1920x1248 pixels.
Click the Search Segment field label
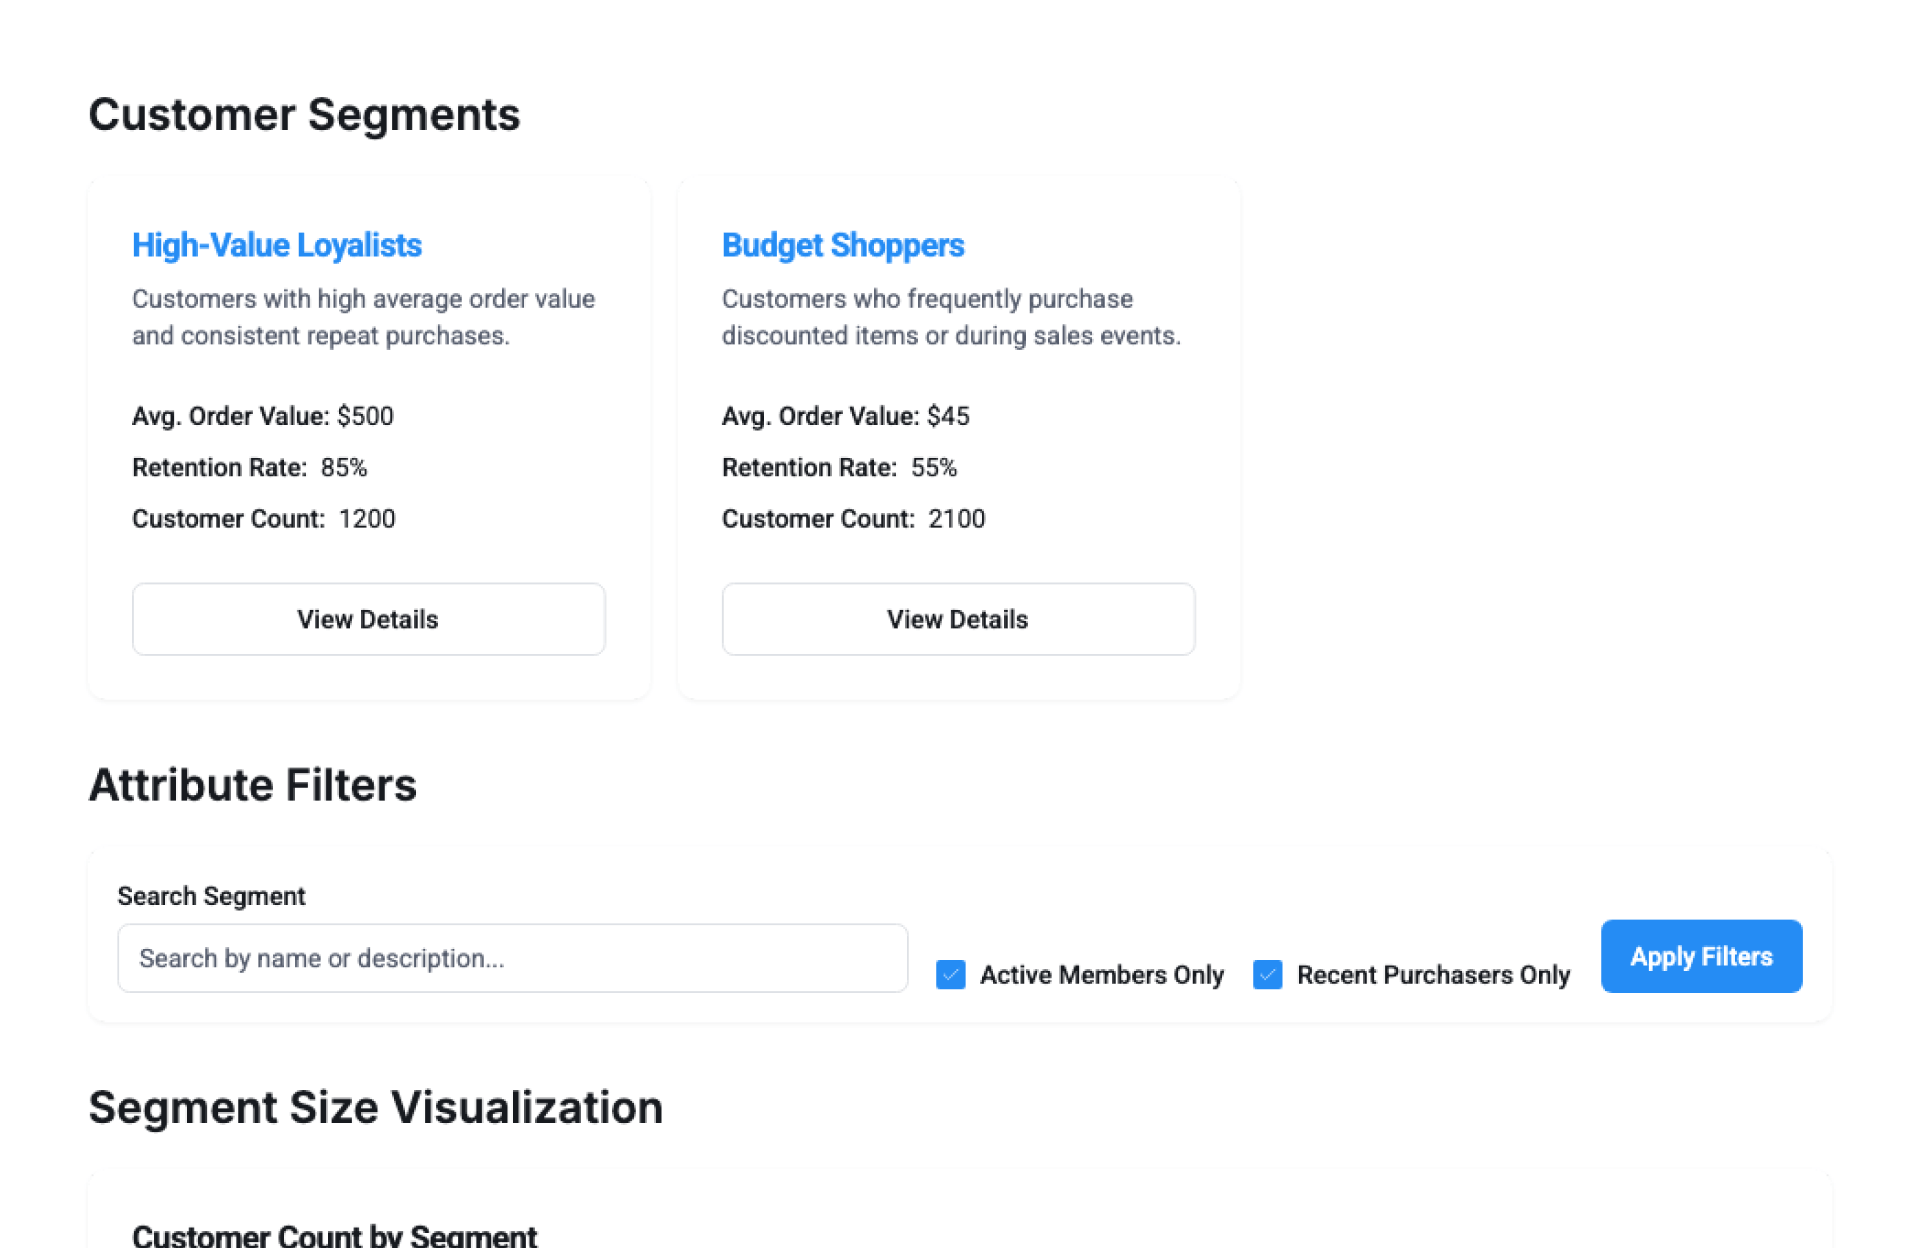(211, 896)
